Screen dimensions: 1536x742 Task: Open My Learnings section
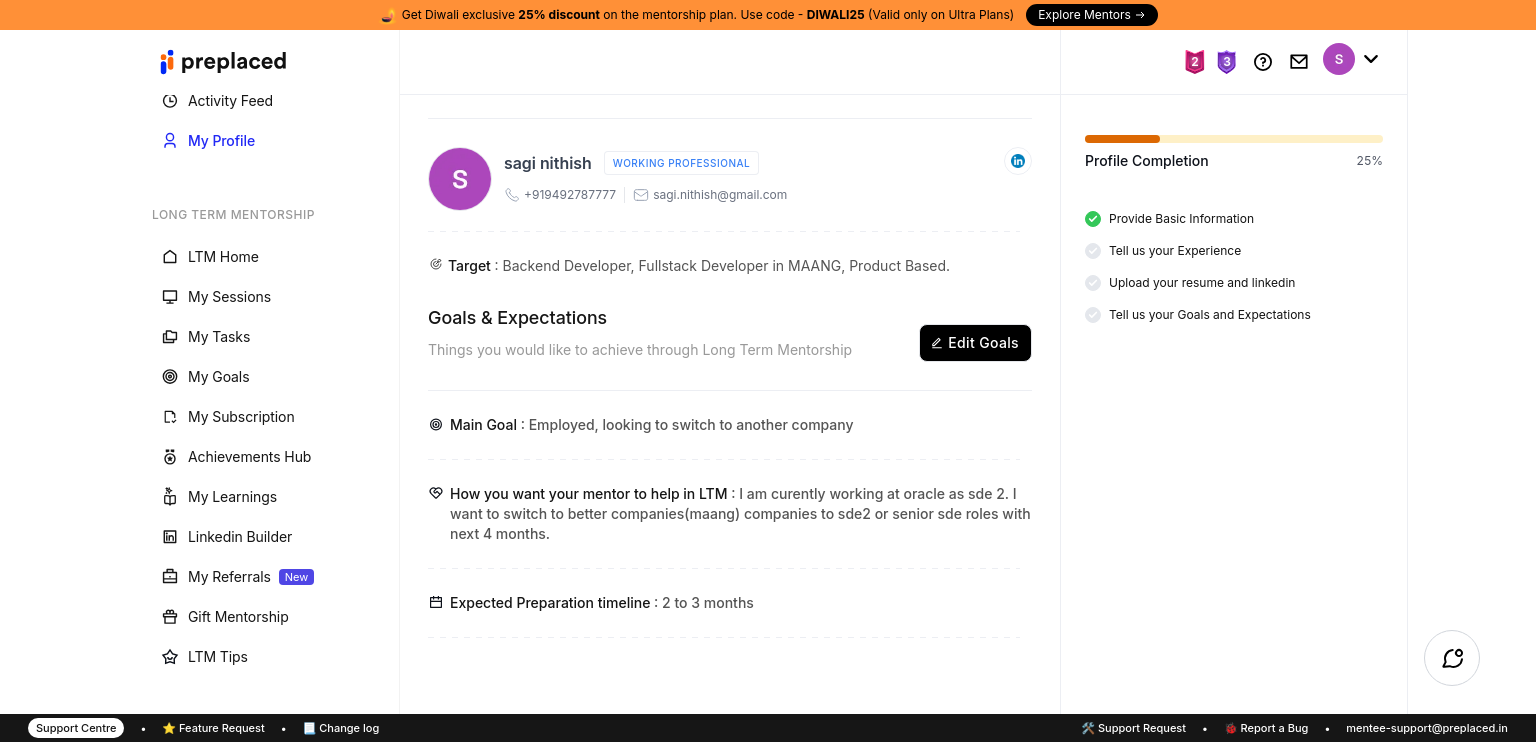click(x=232, y=497)
